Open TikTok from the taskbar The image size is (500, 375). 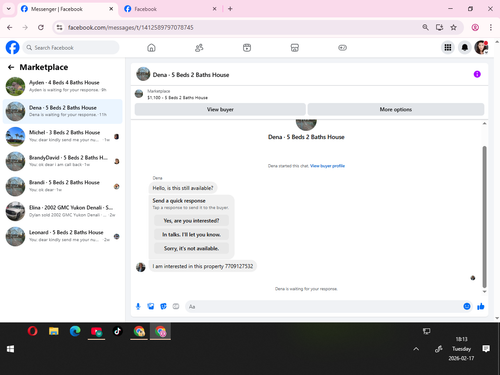117,331
